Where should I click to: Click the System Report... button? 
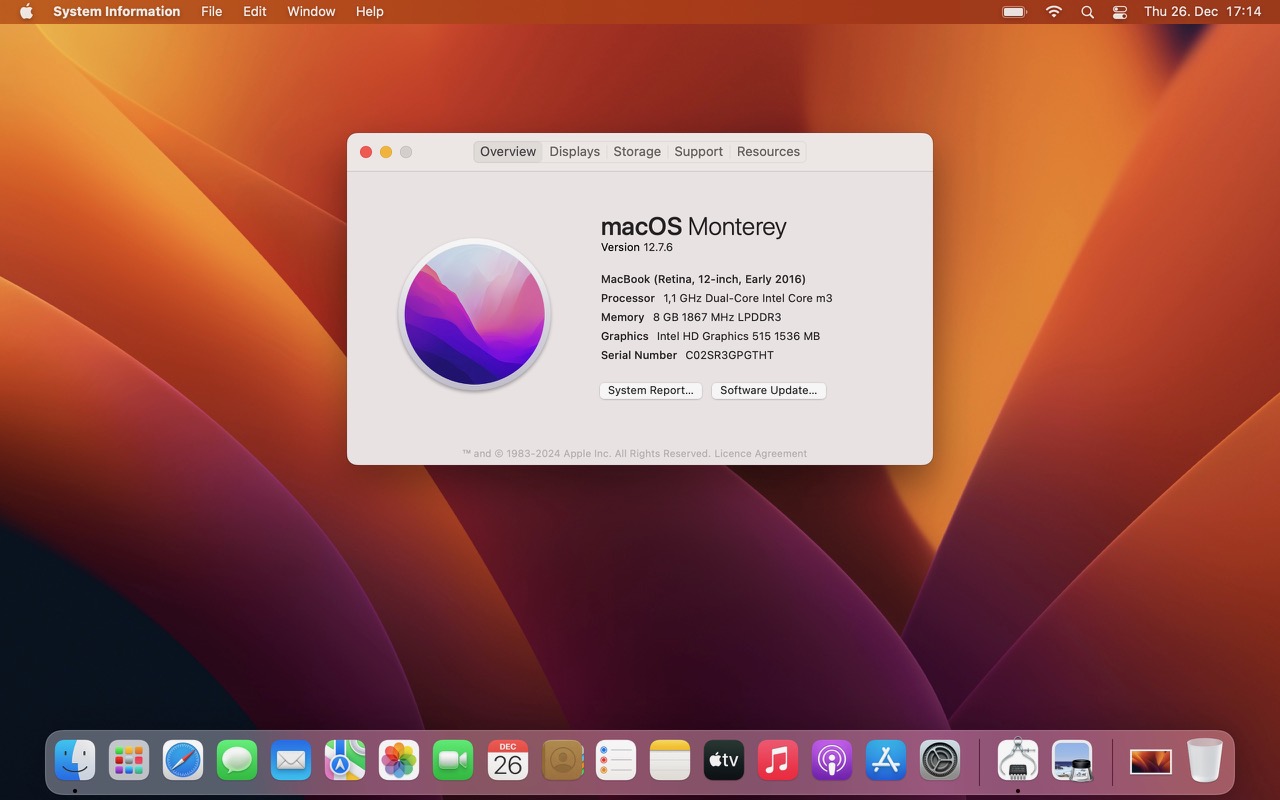coord(651,391)
